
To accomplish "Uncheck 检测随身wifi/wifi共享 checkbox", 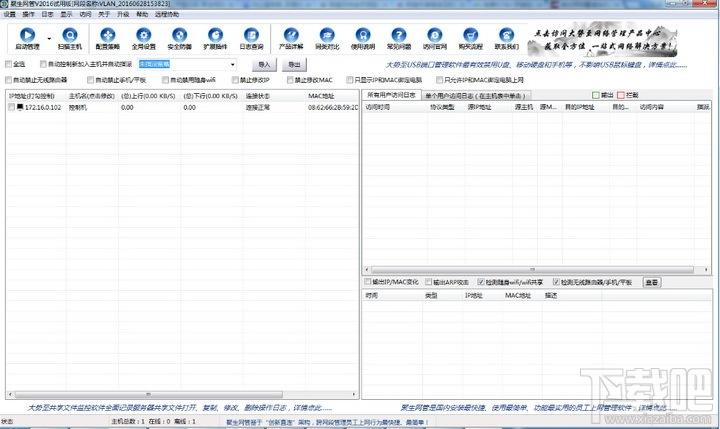I will pyautogui.click(x=481, y=282).
